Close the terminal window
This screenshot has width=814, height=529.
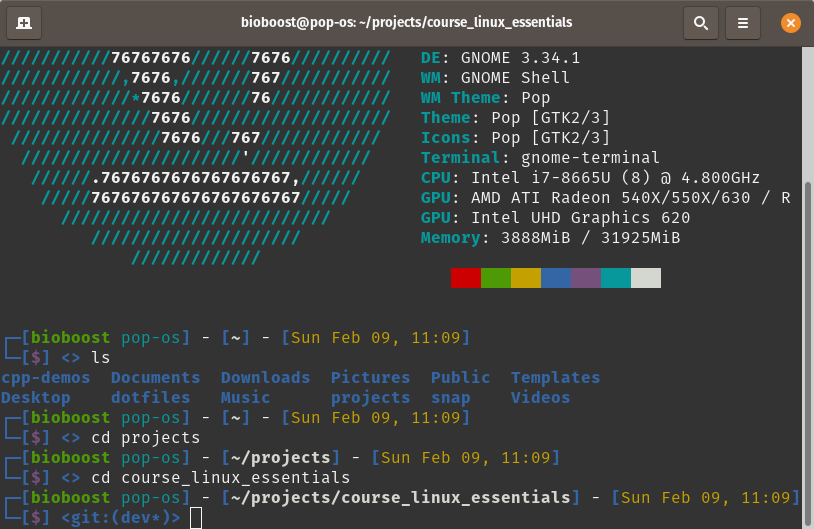[x=791, y=23]
